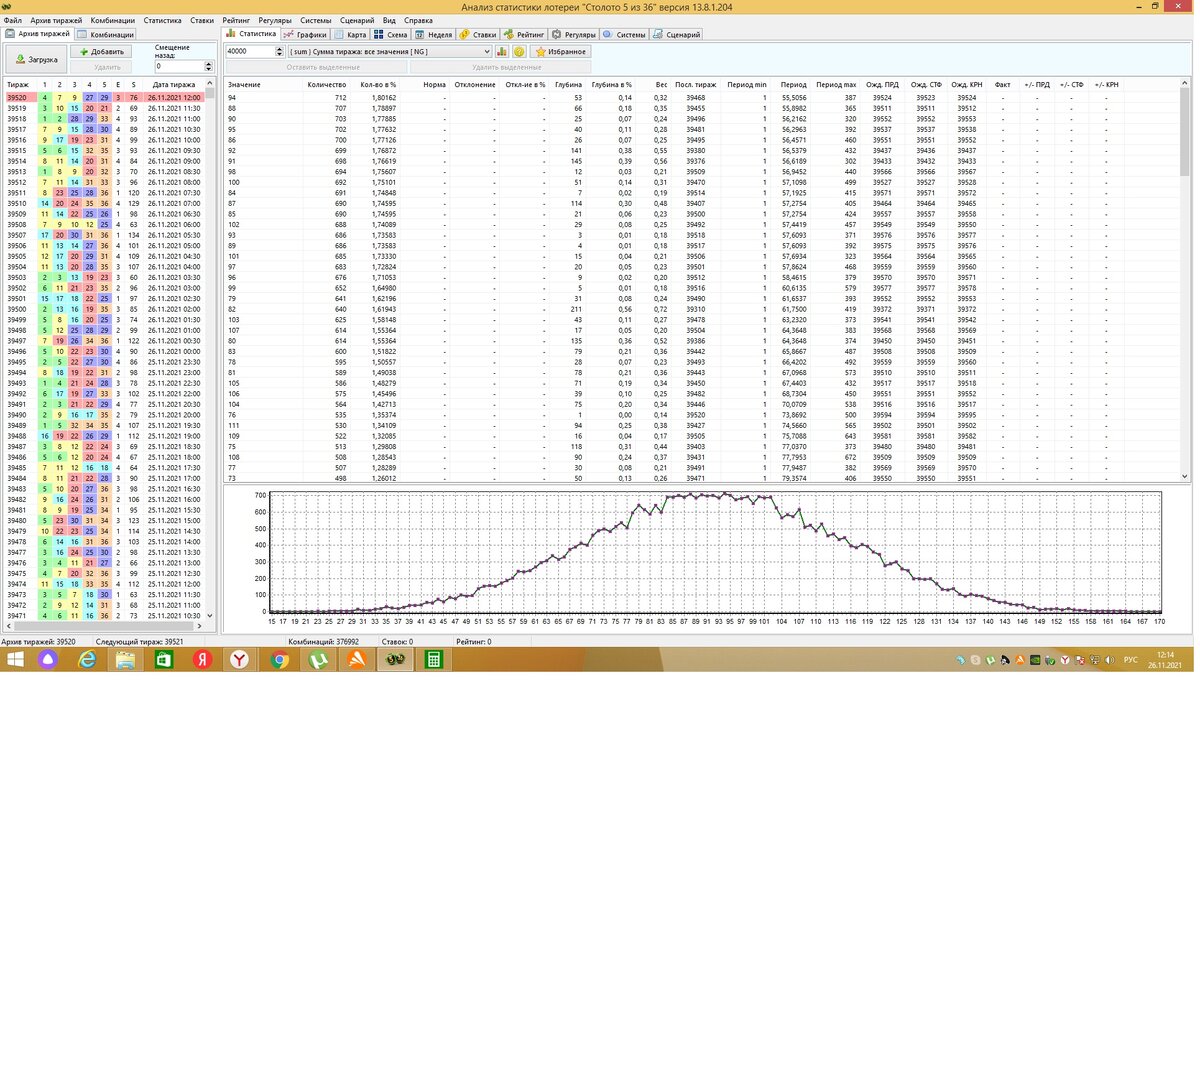Open the Статистика menu

tap(163, 20)
